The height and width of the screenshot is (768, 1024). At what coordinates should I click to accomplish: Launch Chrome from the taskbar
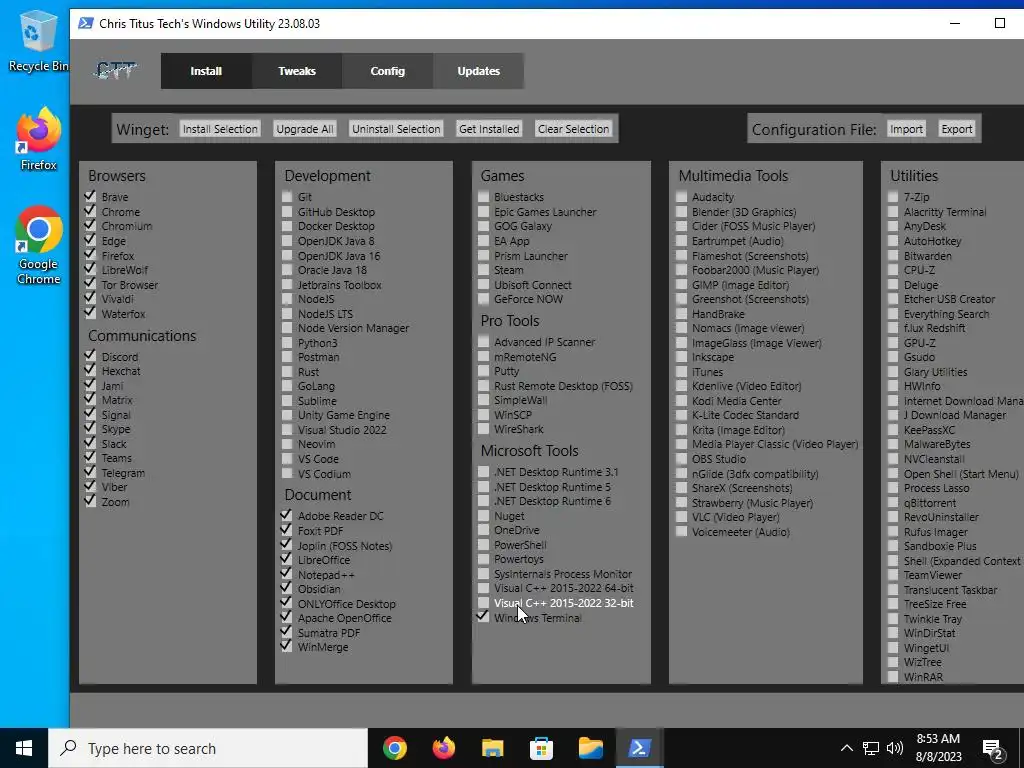coord(394,748)
